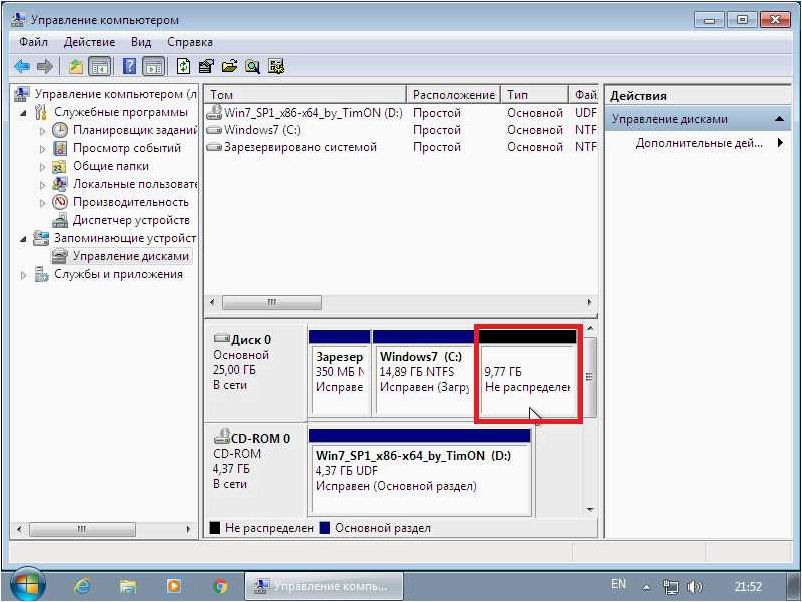The height and width of the screenshot is (602, 802).
Task: Open Internet Explorer from taskbar
Action: [81, 586]
